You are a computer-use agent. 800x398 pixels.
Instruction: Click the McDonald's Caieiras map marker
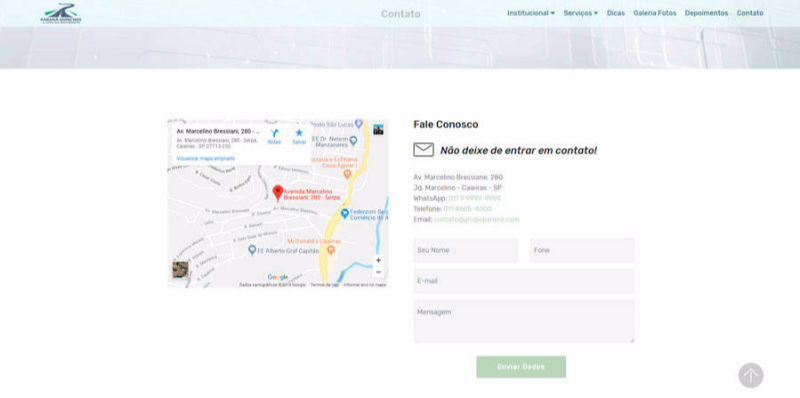click(331, 250)
